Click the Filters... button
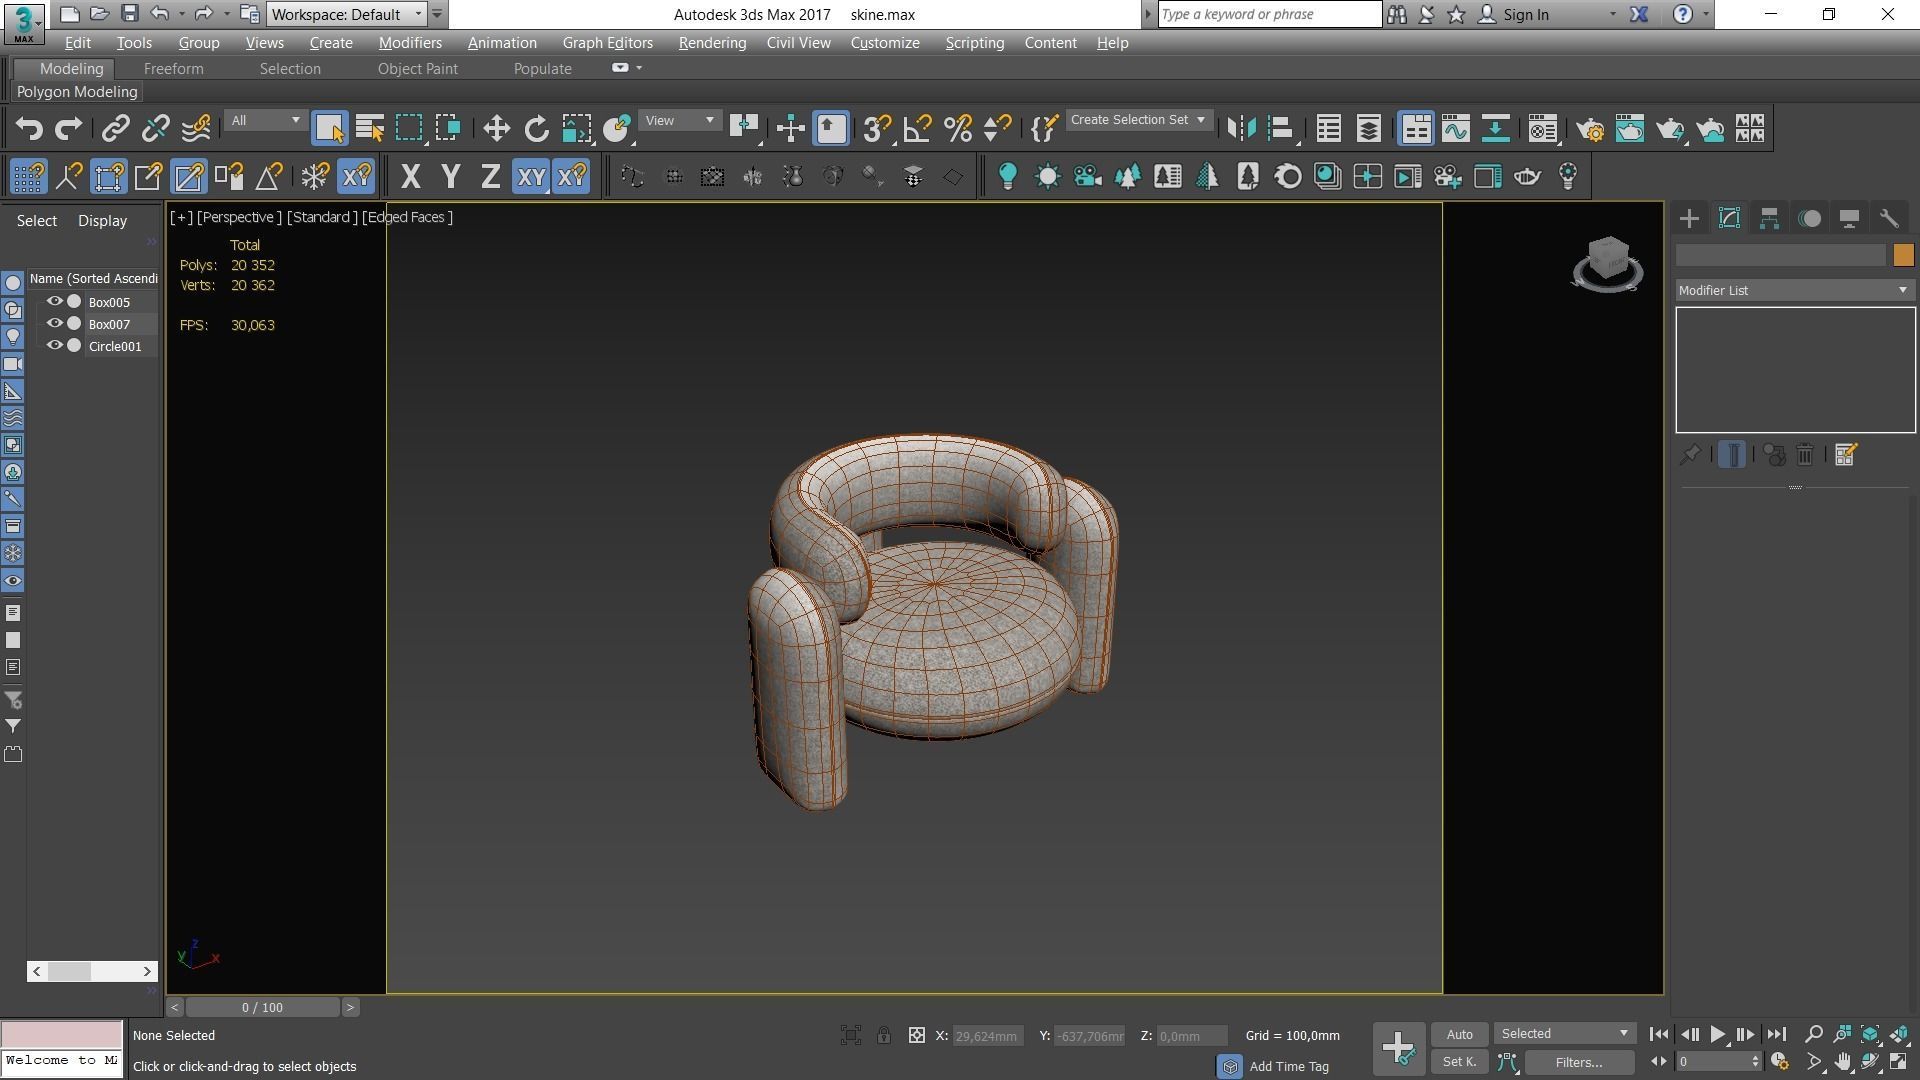The width and height of the screenshot is (1920, 1080). tap(1579, 1062)
